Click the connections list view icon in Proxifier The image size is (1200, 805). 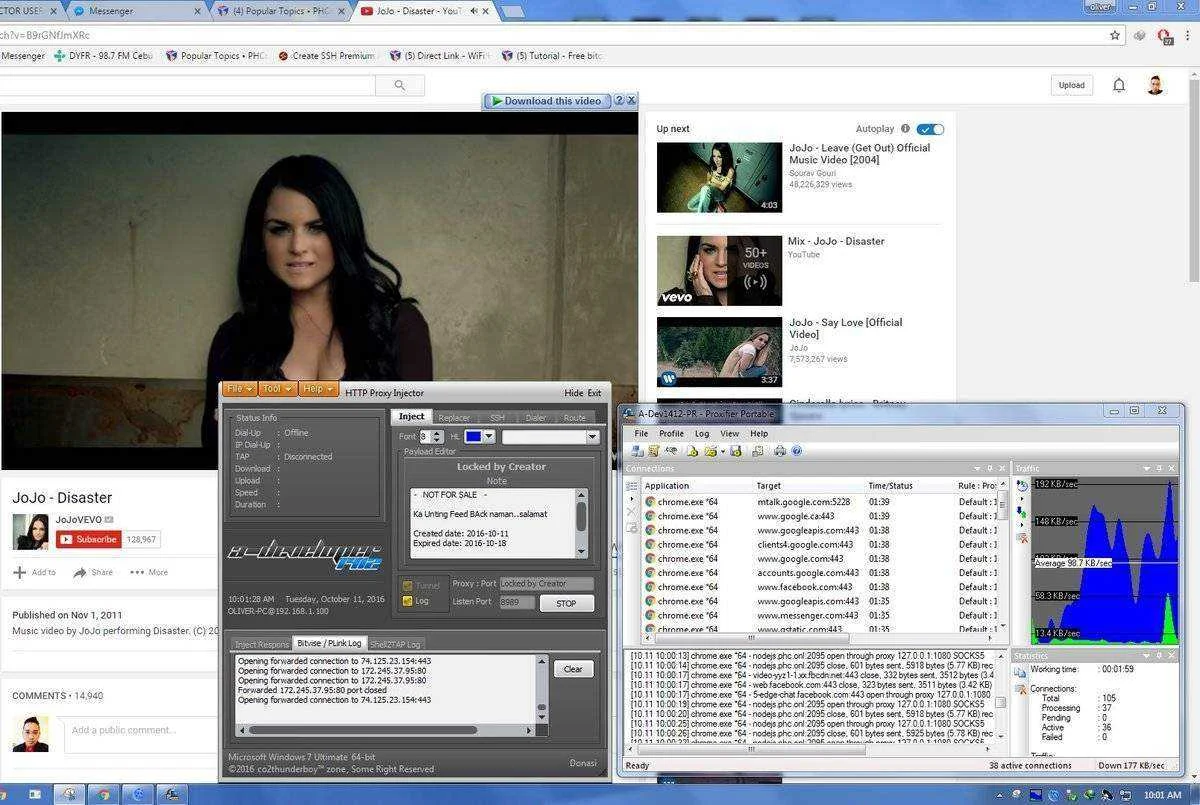pos(631,486)
